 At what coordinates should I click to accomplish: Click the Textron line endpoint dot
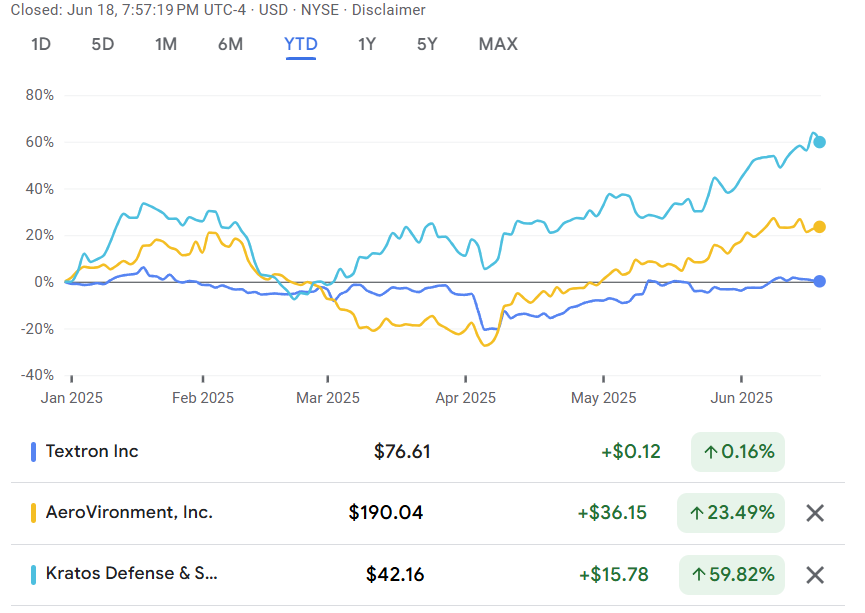[x=820, y=281]
